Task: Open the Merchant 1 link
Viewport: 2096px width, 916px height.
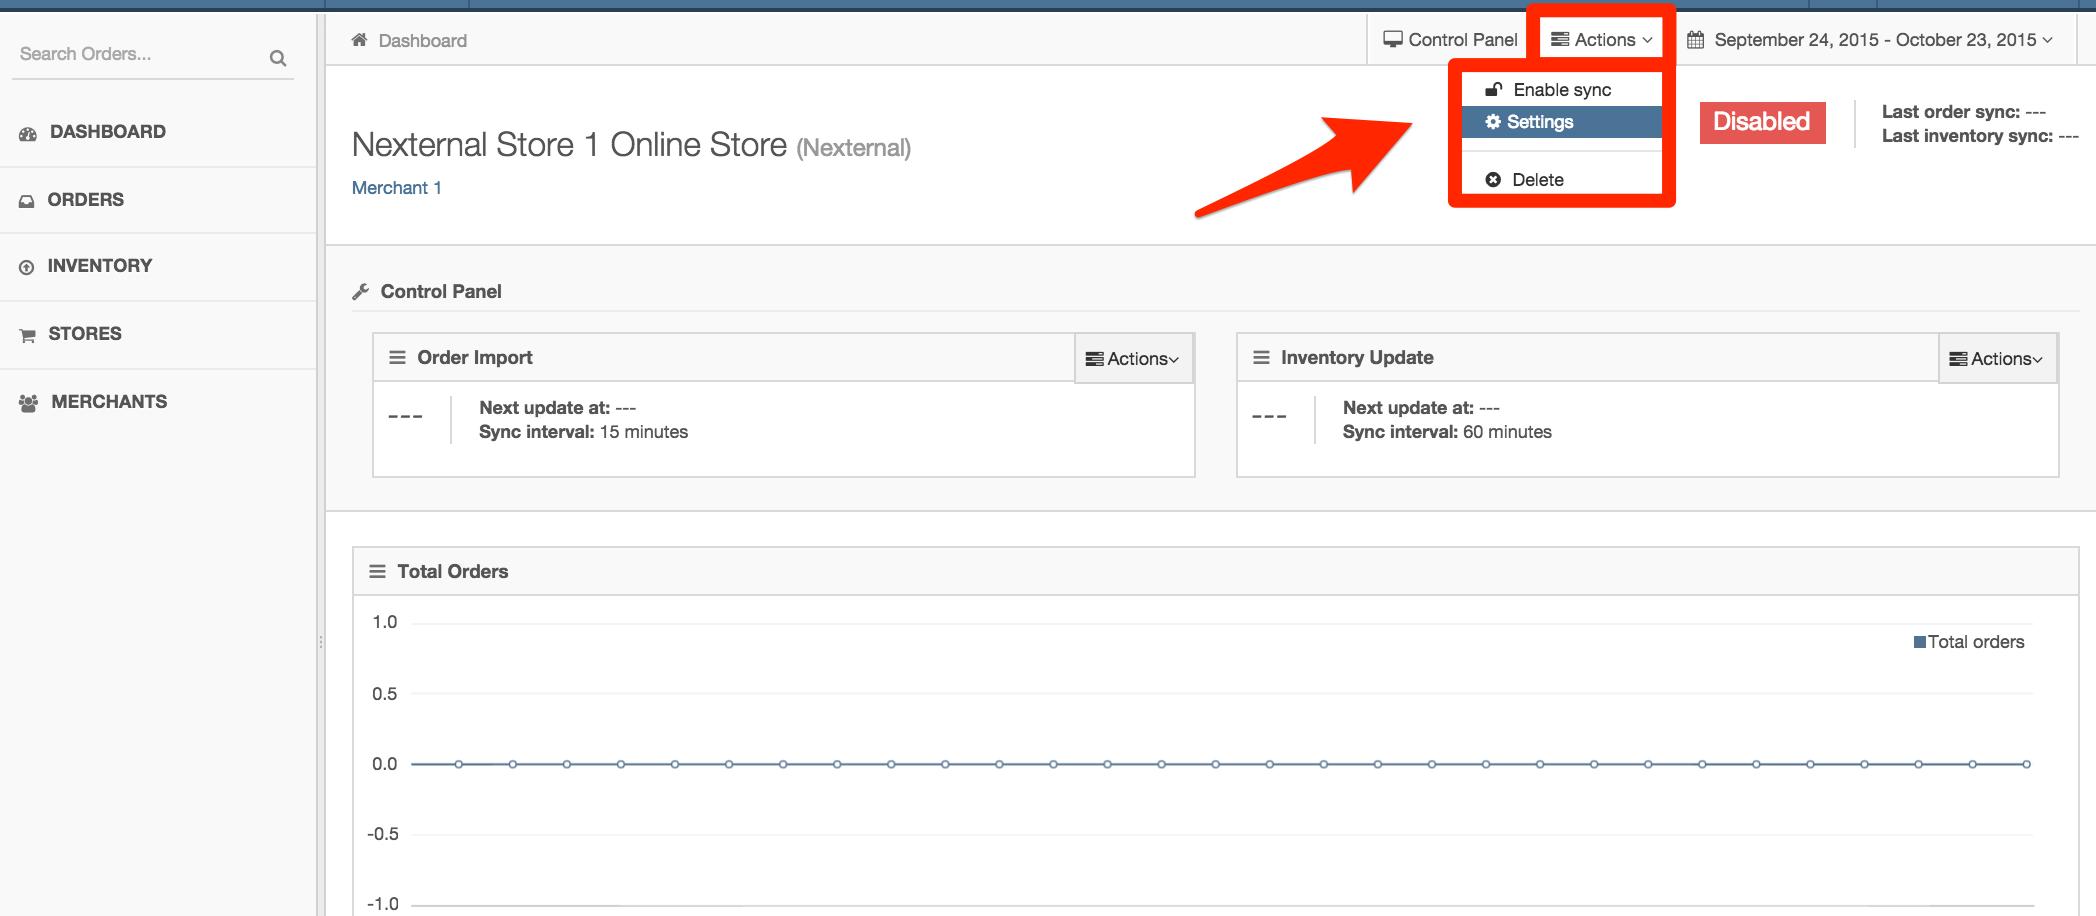Action: pyautogui.click(x=396, y=188)
